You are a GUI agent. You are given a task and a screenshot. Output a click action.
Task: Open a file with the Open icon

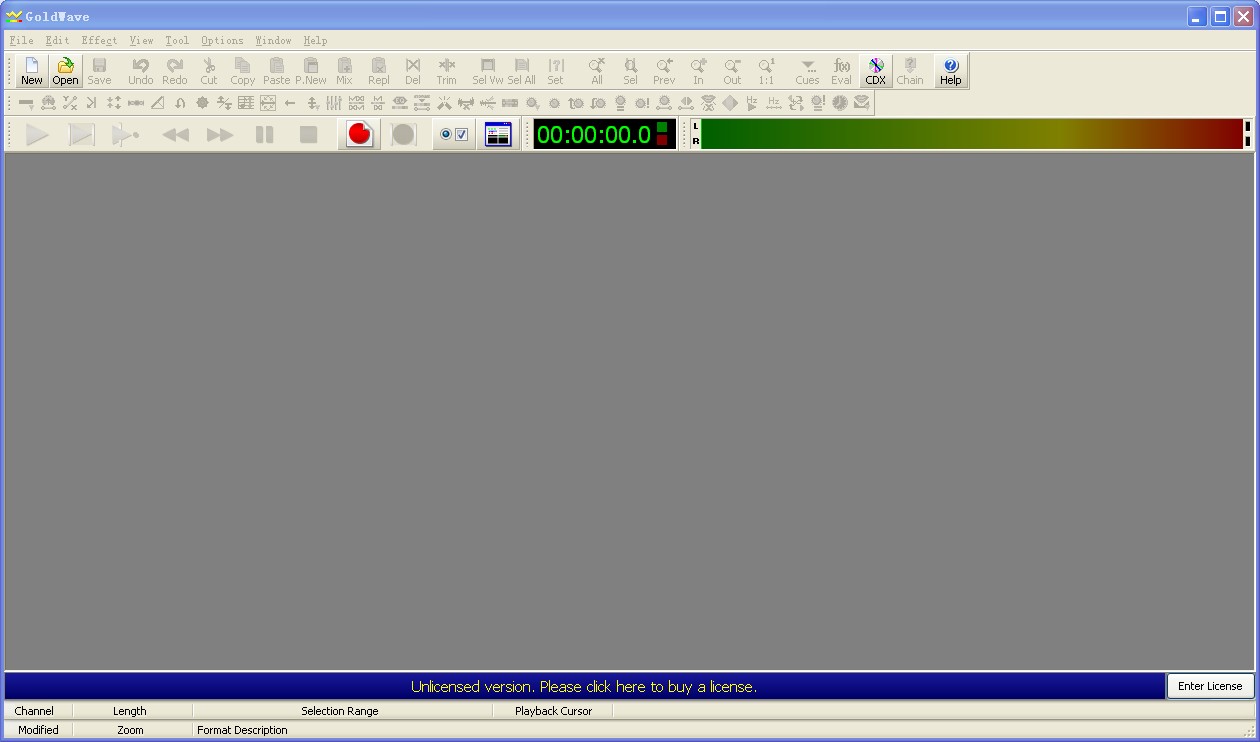(65, 71)
